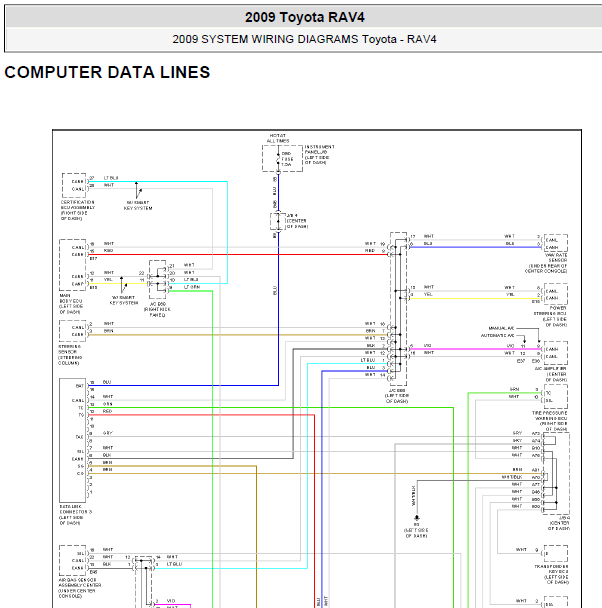Screen dimensions: 602x608
Task: Click the "2009 SYSTEM WIRING DIAGRAMS Toyota - RAV4" subtitle
Action: pos(304,39)
